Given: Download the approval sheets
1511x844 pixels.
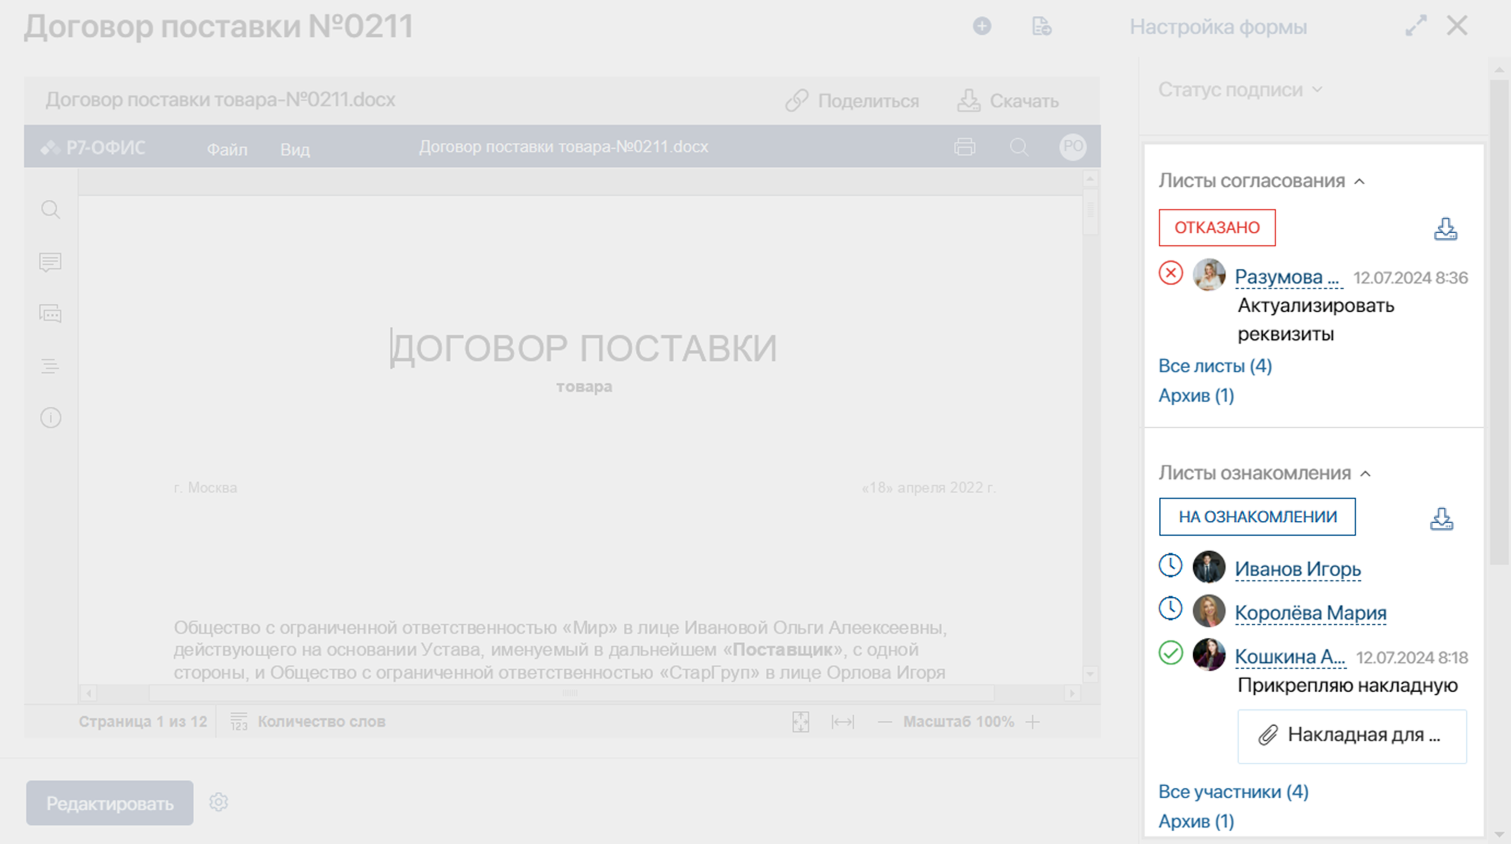Looking at the screenshot, I should (x=1445, y=229).
